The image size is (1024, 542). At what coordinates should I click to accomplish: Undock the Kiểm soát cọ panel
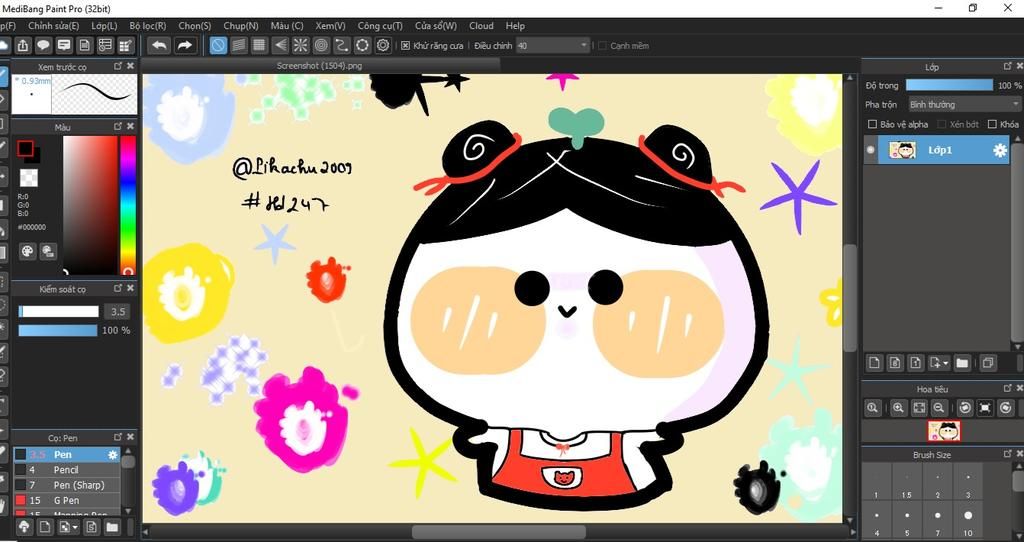pos(118,288)
